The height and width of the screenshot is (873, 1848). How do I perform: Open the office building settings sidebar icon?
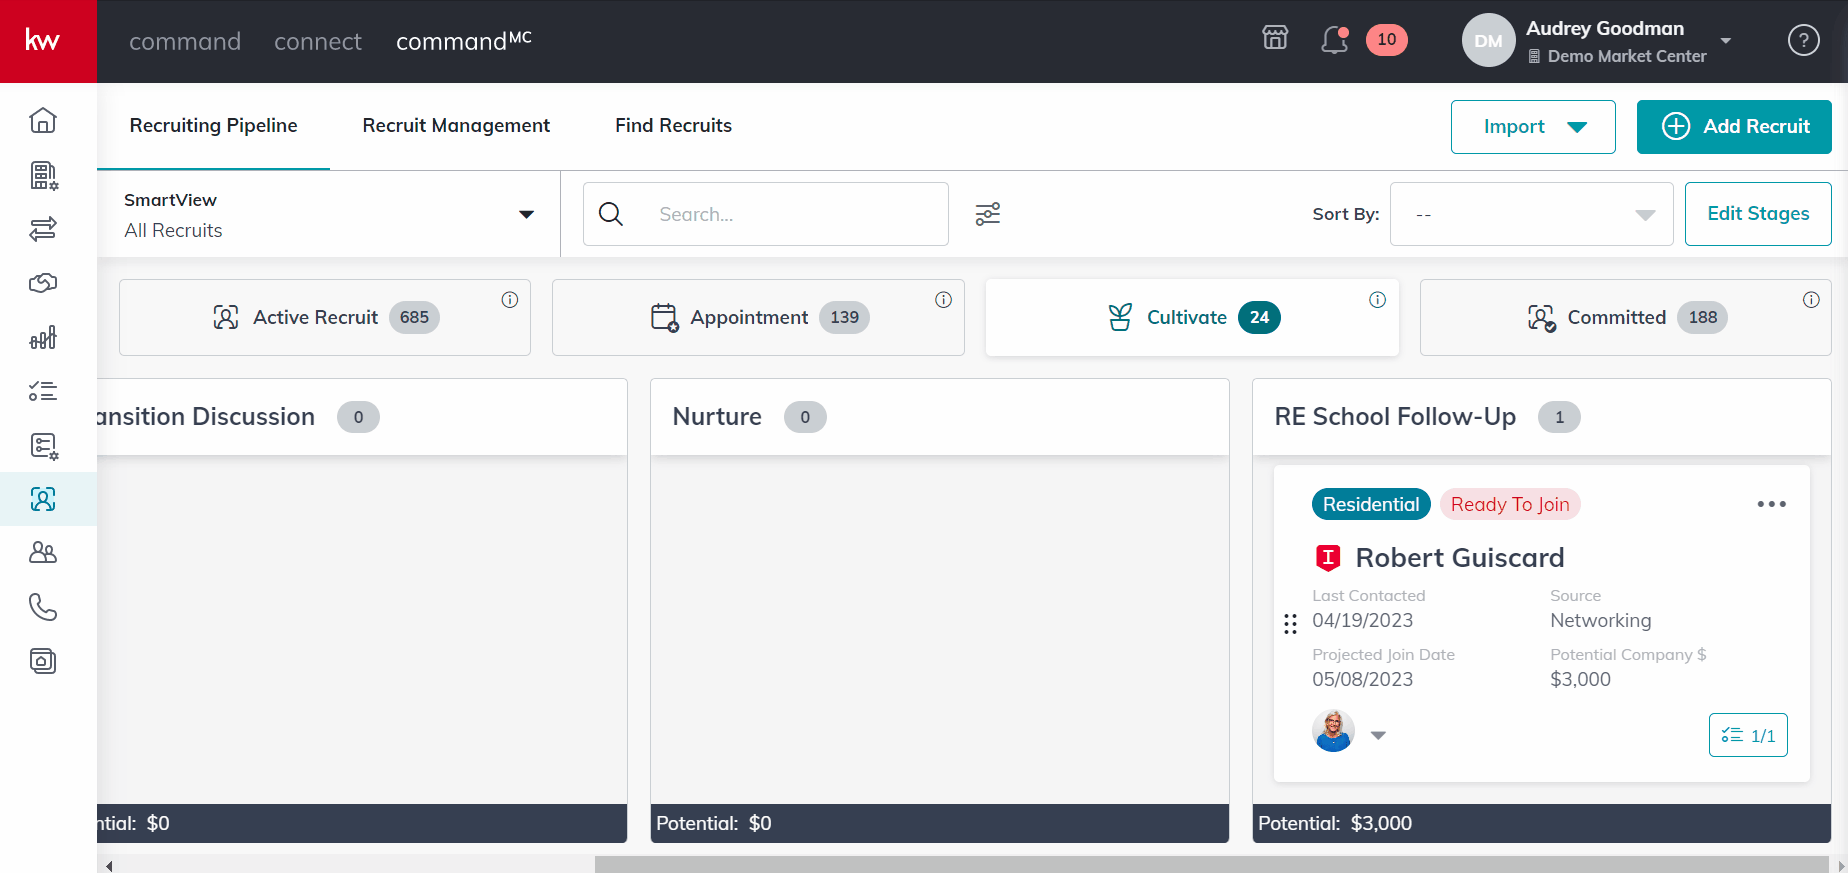click(43, 175)
